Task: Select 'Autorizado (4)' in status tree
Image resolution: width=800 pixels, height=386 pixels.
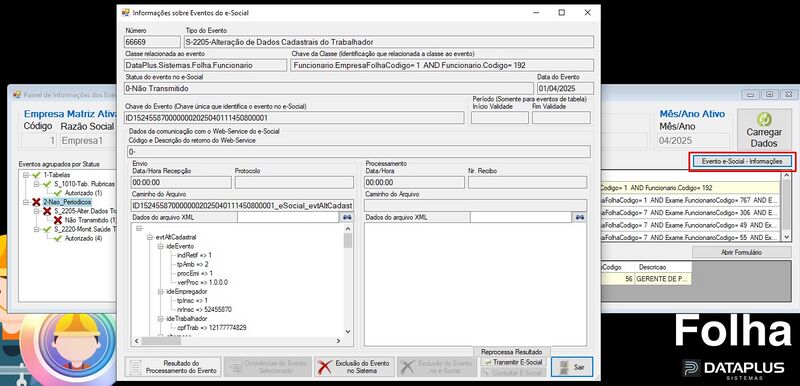Action: coord(83,238)
